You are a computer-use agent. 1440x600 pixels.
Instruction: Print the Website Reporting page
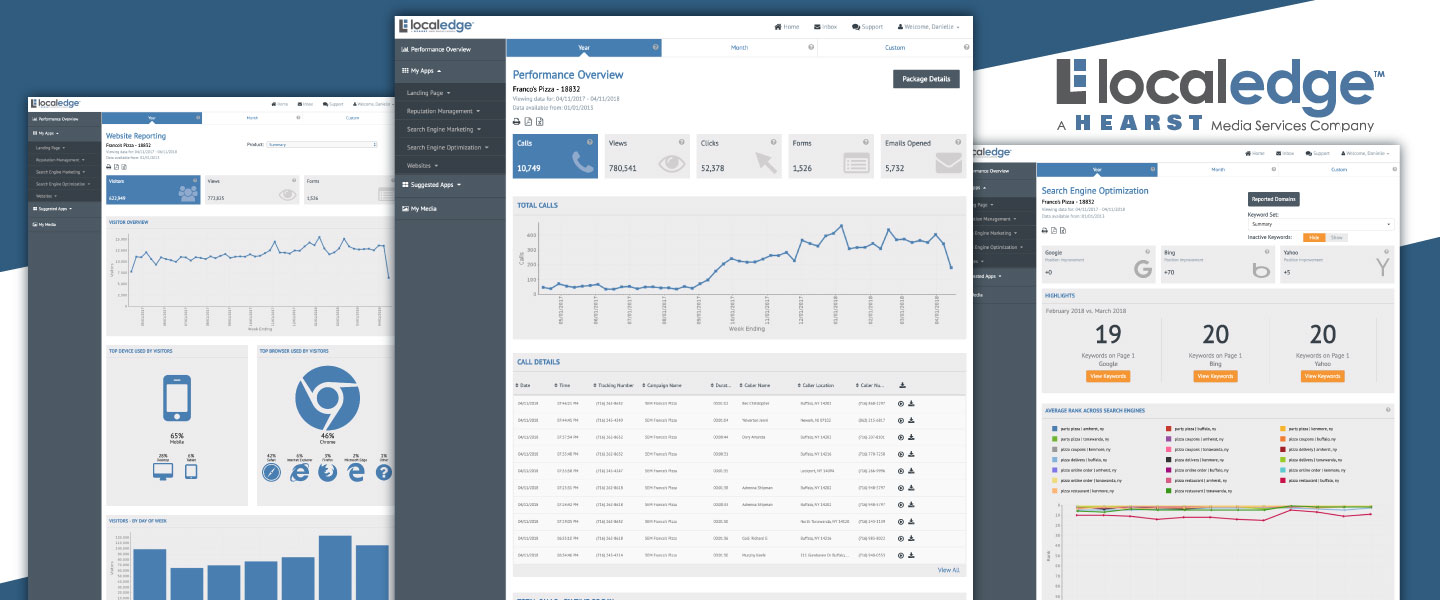point(108,167)
